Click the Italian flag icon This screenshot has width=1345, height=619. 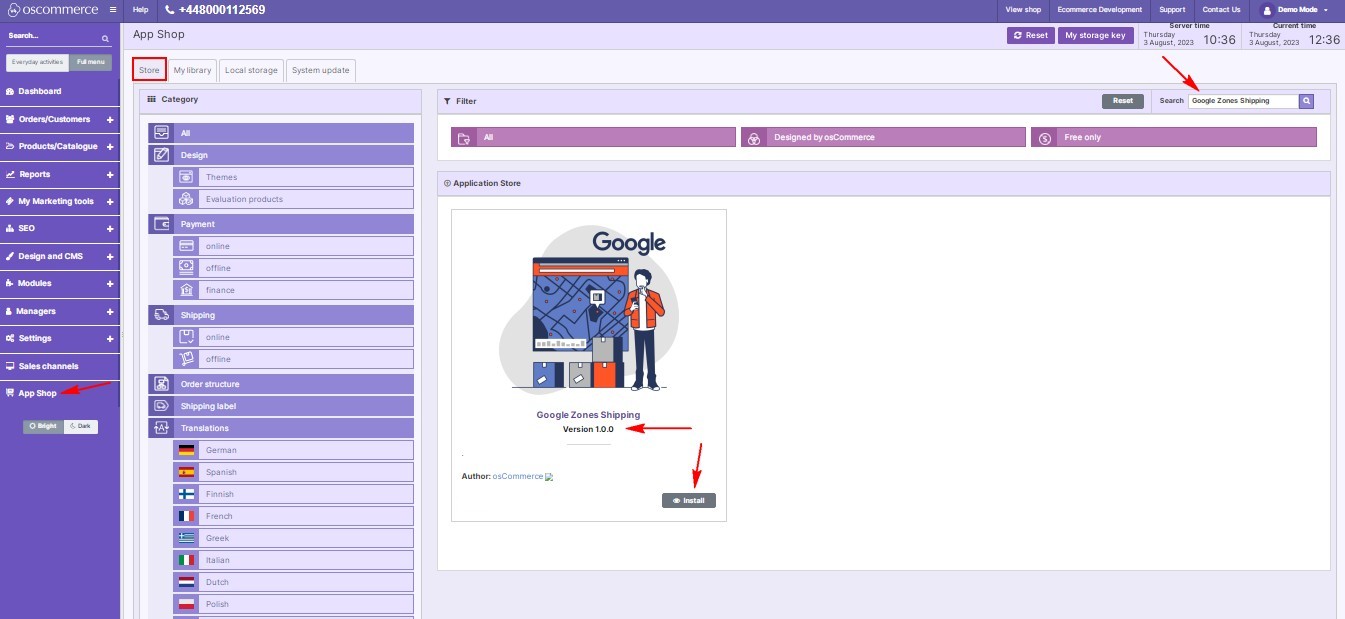(186, 560)
